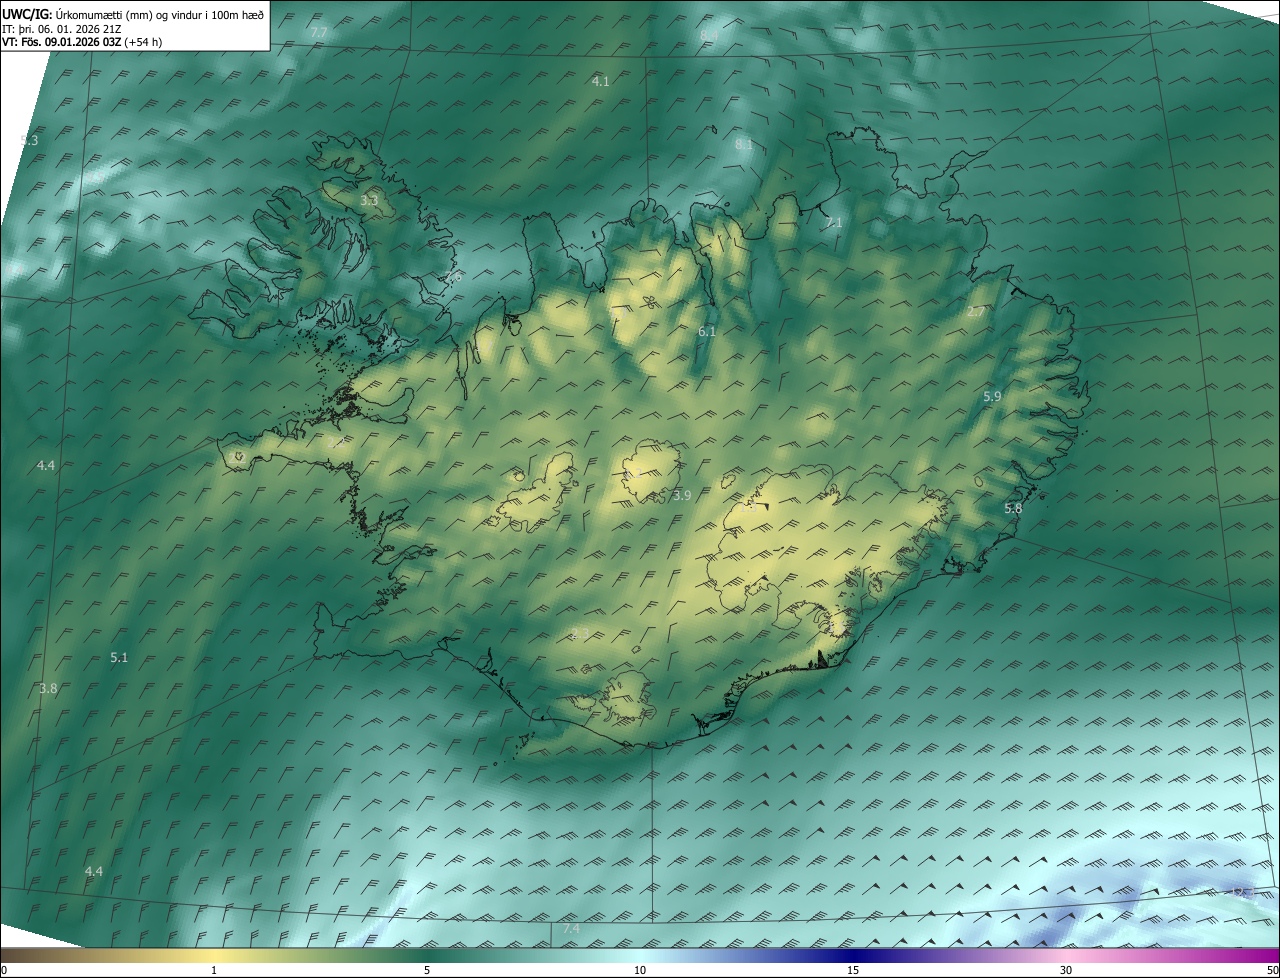This screenshot has width=1280, height=978.
Task: Click the 7.7 value label on the map
Action: pyautogui.click(x=319, y=33)
